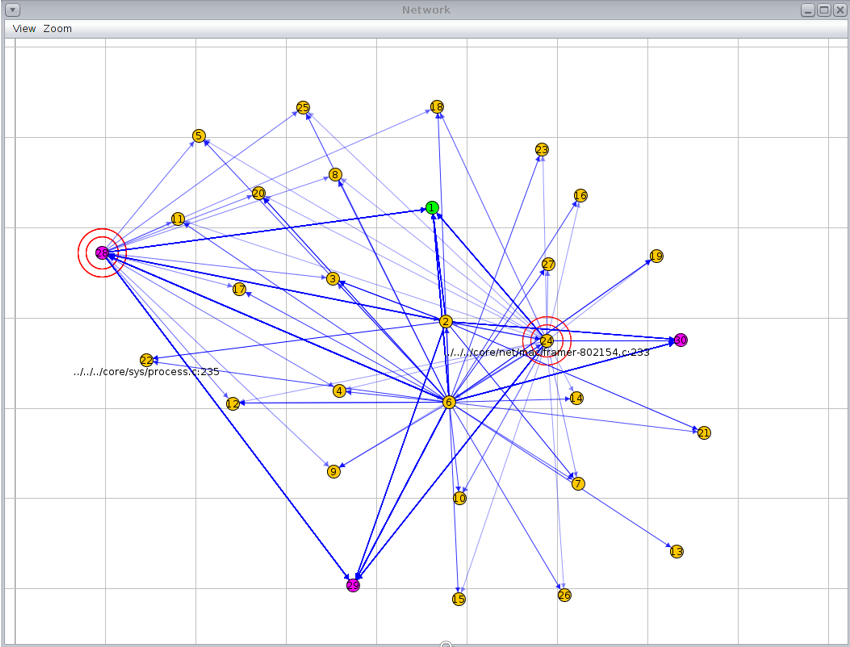Viewport: 850px width, 647px height.
Task: Open the View menu
Action: tap(23, 28)
